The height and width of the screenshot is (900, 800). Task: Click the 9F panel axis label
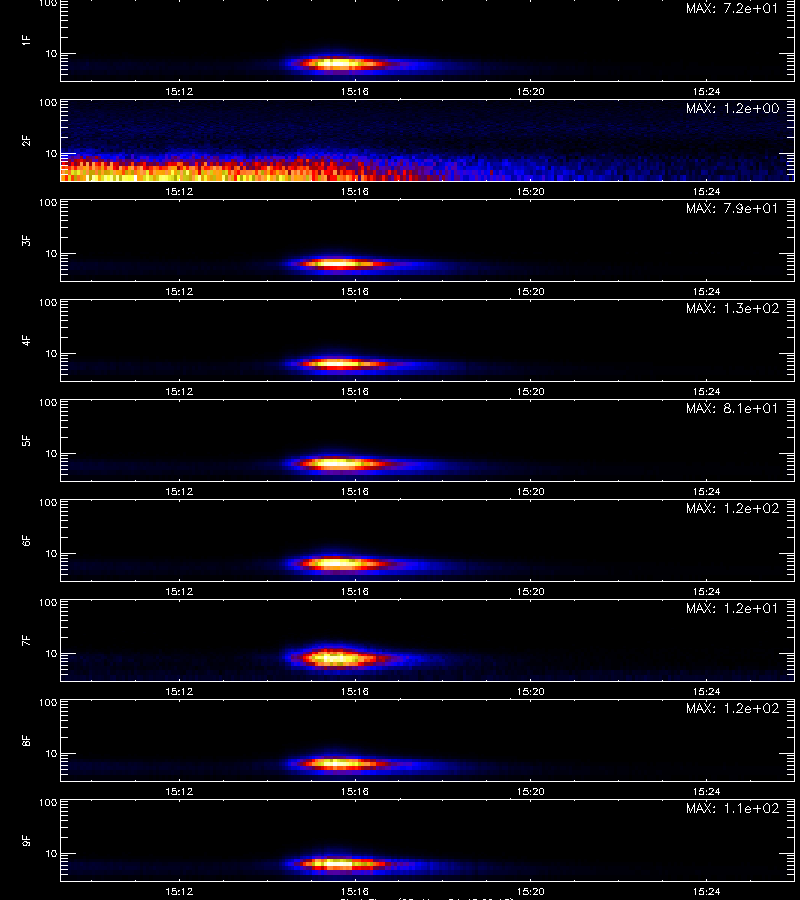26,841
